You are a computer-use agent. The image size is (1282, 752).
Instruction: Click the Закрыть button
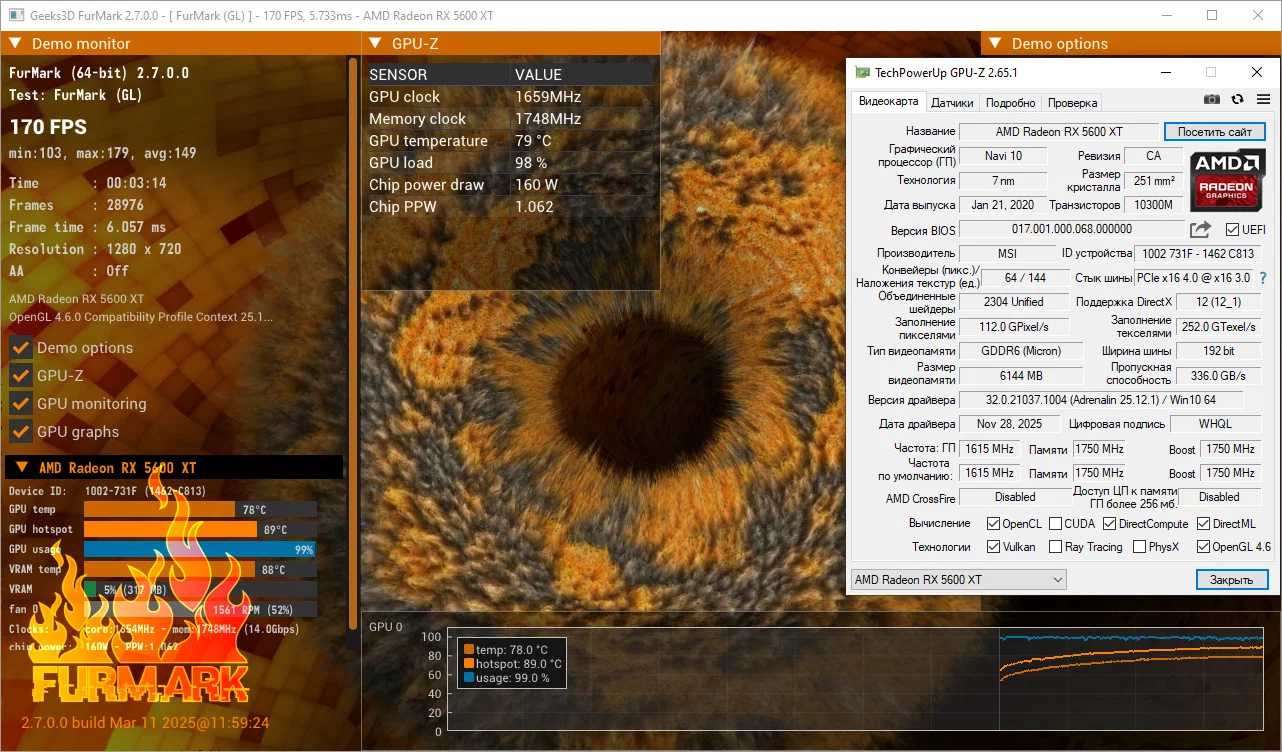pos(1231,580)
